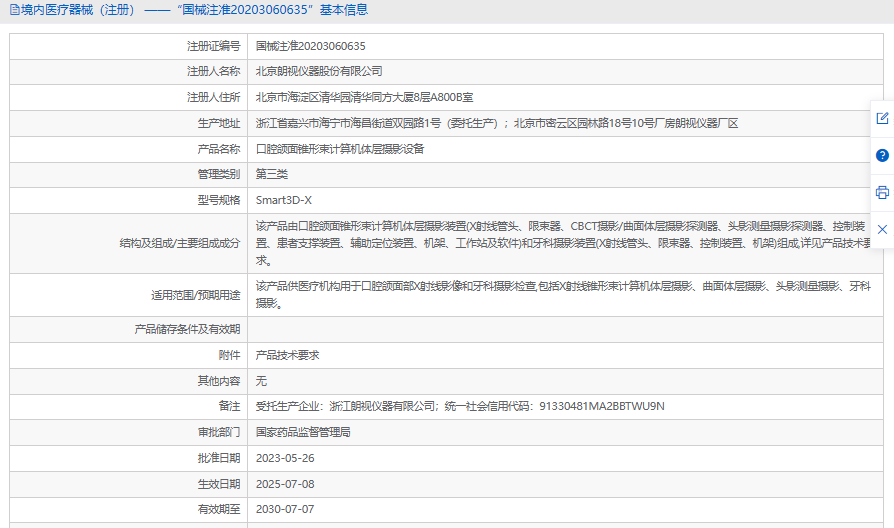The height and width of the screenshot is (528, 894).
Task: Select product name 口腔颌面锥形束计算机体层摄影设备
Action: click(x=340, y=149)
